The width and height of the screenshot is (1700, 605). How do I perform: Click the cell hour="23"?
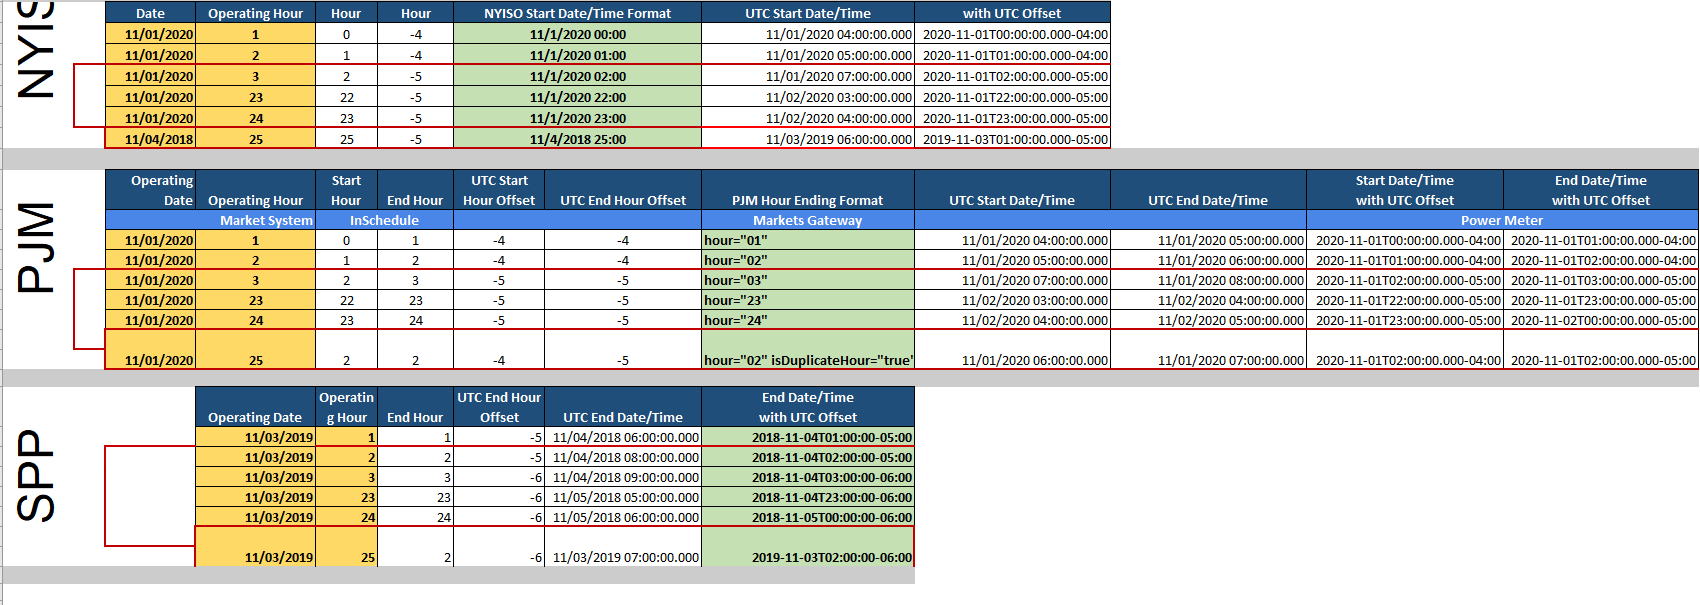(x=808, y=300)
